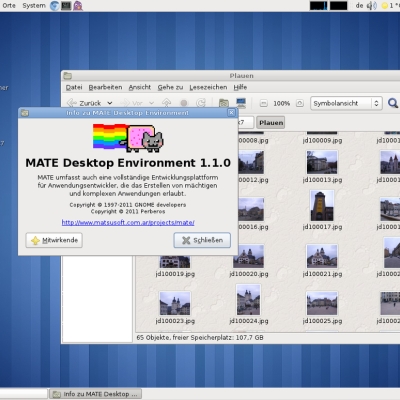Open the home folder icon

click(224, 103)
